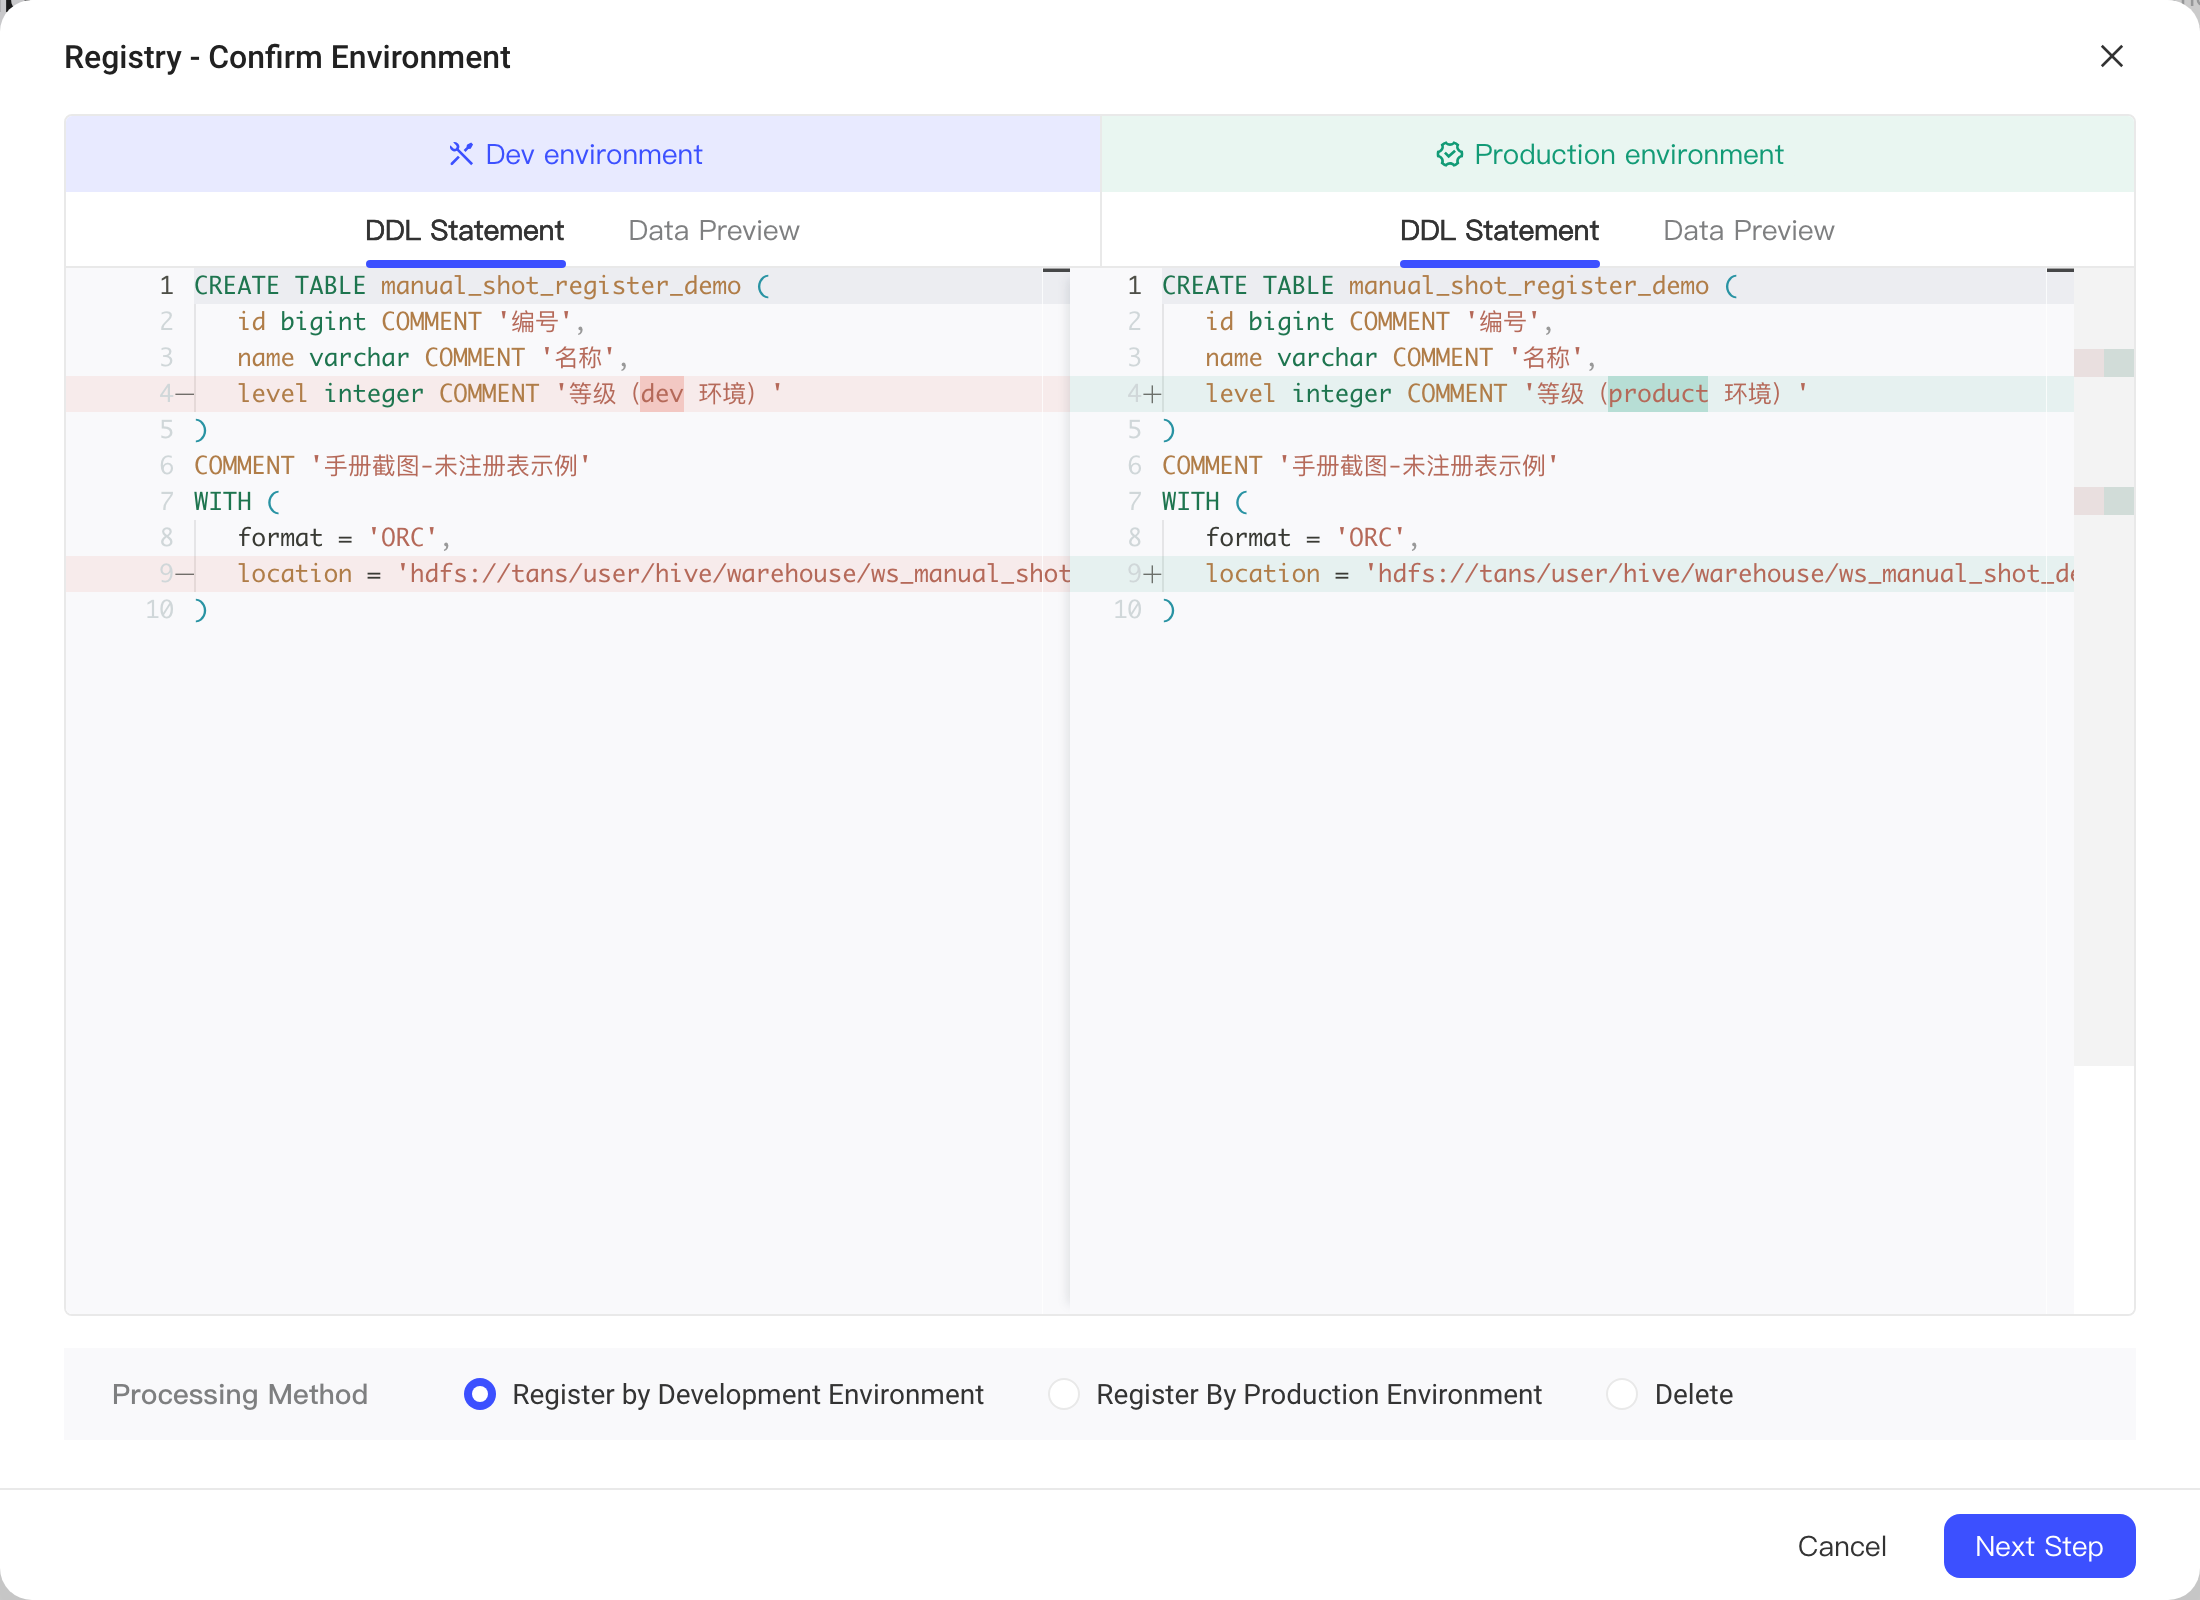Click the Production environment header label
2200x1600 pixels.
tap(1629, 154)
